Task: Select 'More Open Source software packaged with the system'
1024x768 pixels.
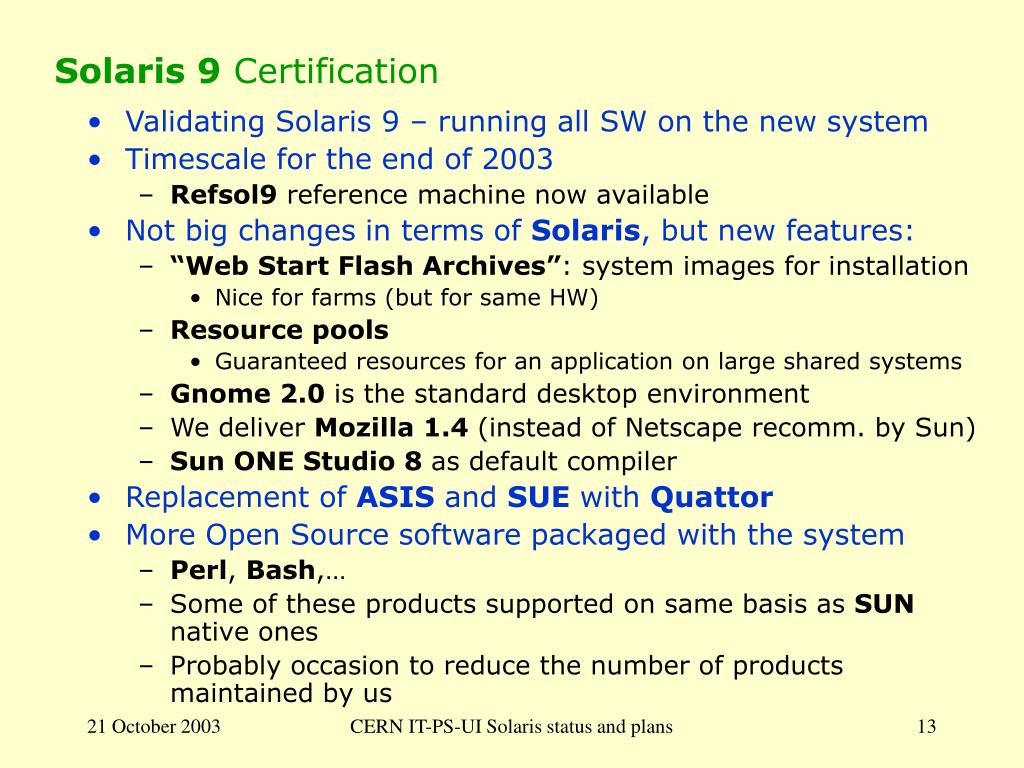Action: click(515, 536)
